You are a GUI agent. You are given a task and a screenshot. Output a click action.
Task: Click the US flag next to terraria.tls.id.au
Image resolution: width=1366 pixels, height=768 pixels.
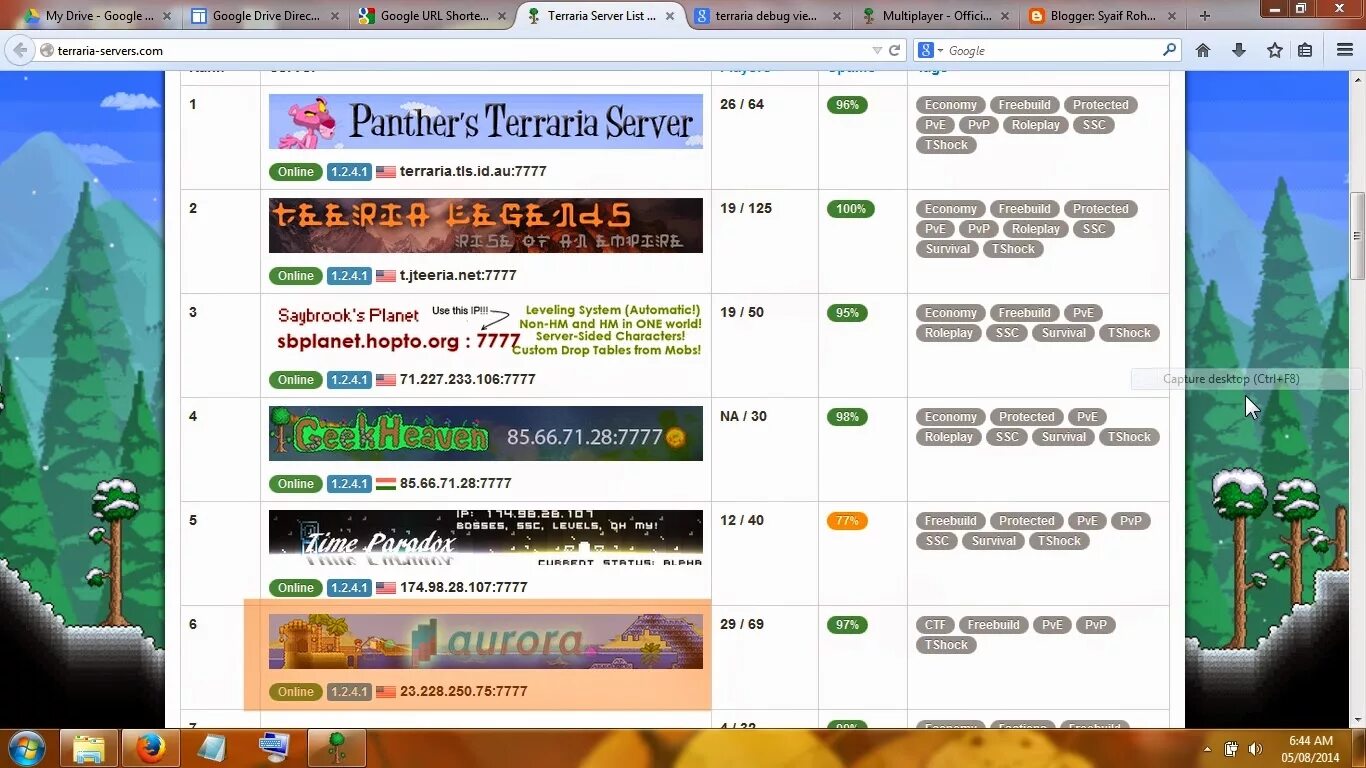coord(386,172)
